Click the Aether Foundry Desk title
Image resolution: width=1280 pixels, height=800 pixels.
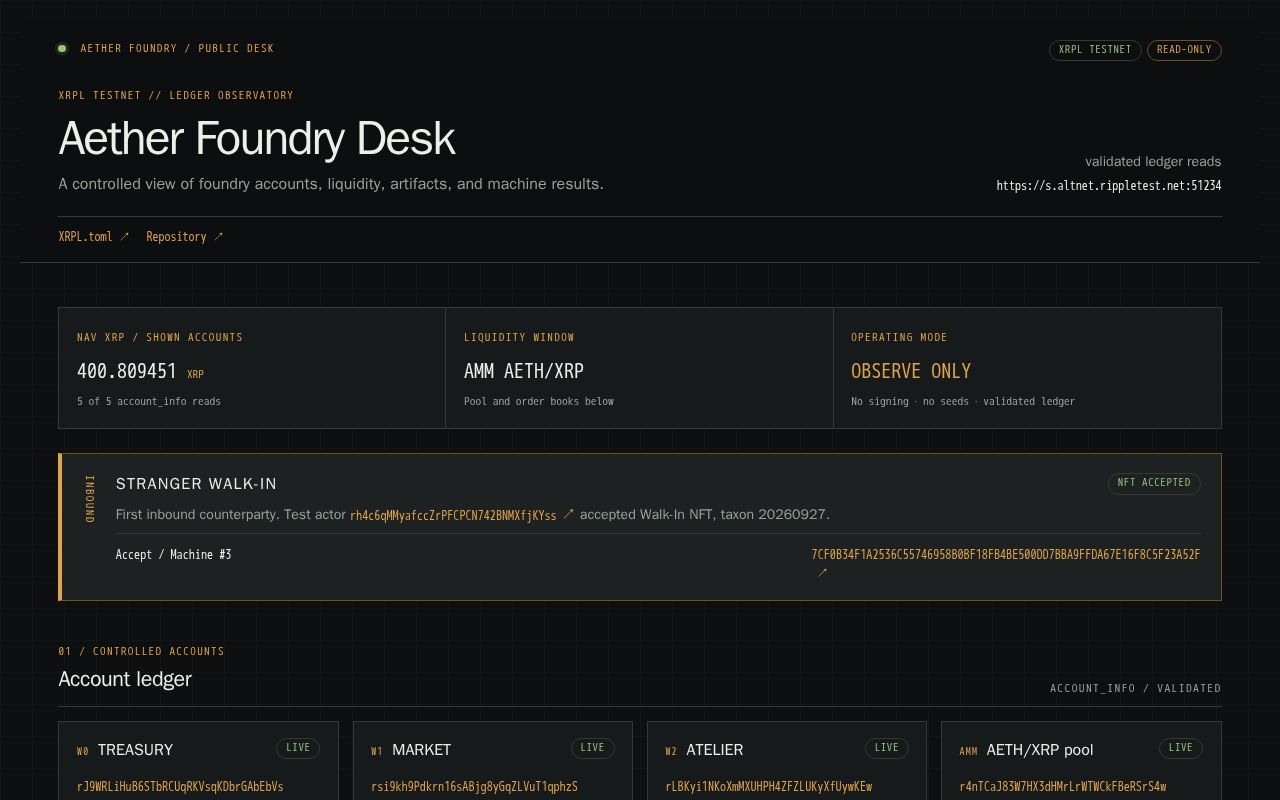click(257, 138)
